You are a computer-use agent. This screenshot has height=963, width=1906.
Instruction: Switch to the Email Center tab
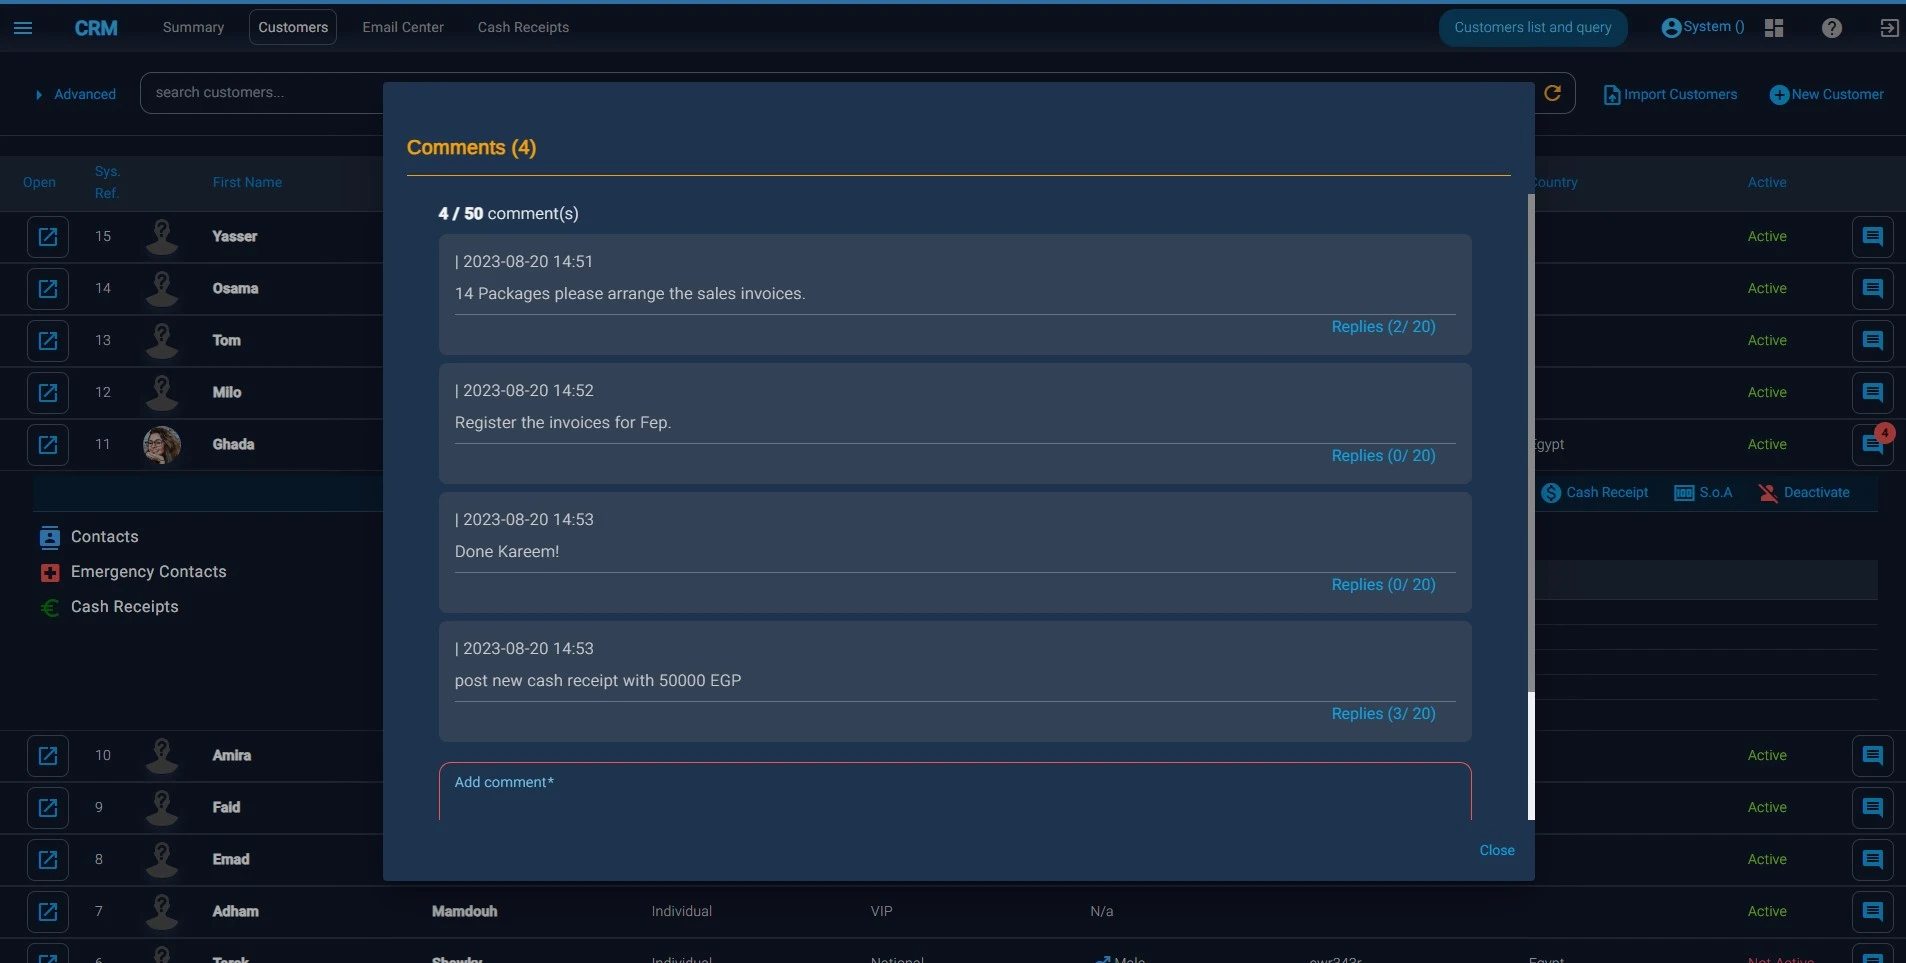click(x=403, y=27)
